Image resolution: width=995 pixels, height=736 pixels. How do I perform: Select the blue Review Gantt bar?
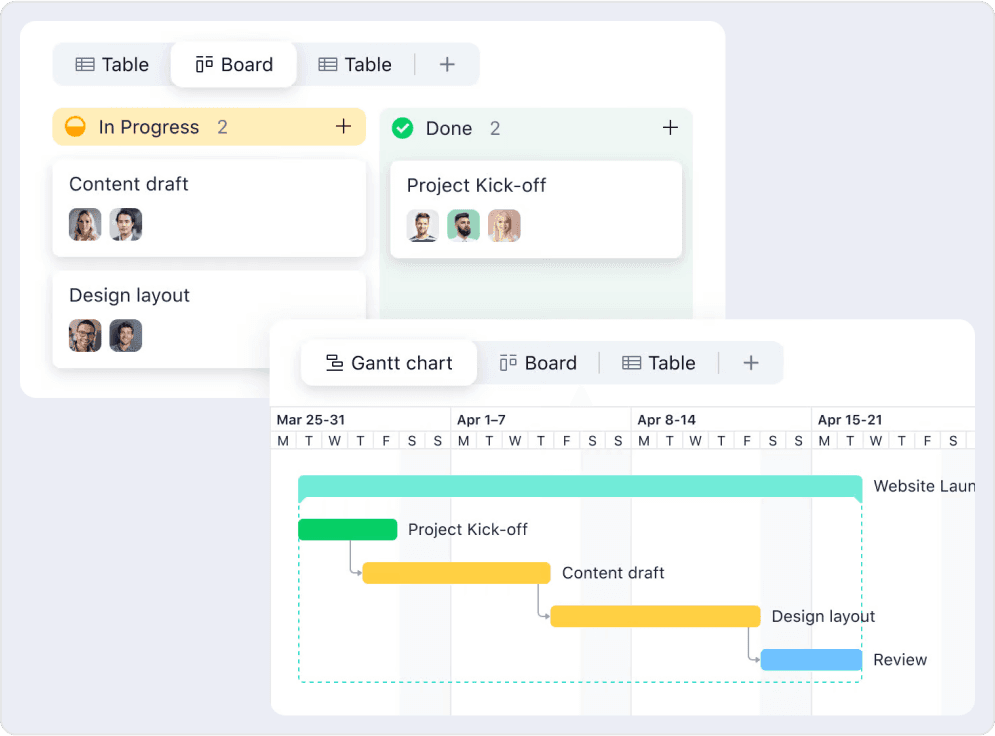coord(811,660)
